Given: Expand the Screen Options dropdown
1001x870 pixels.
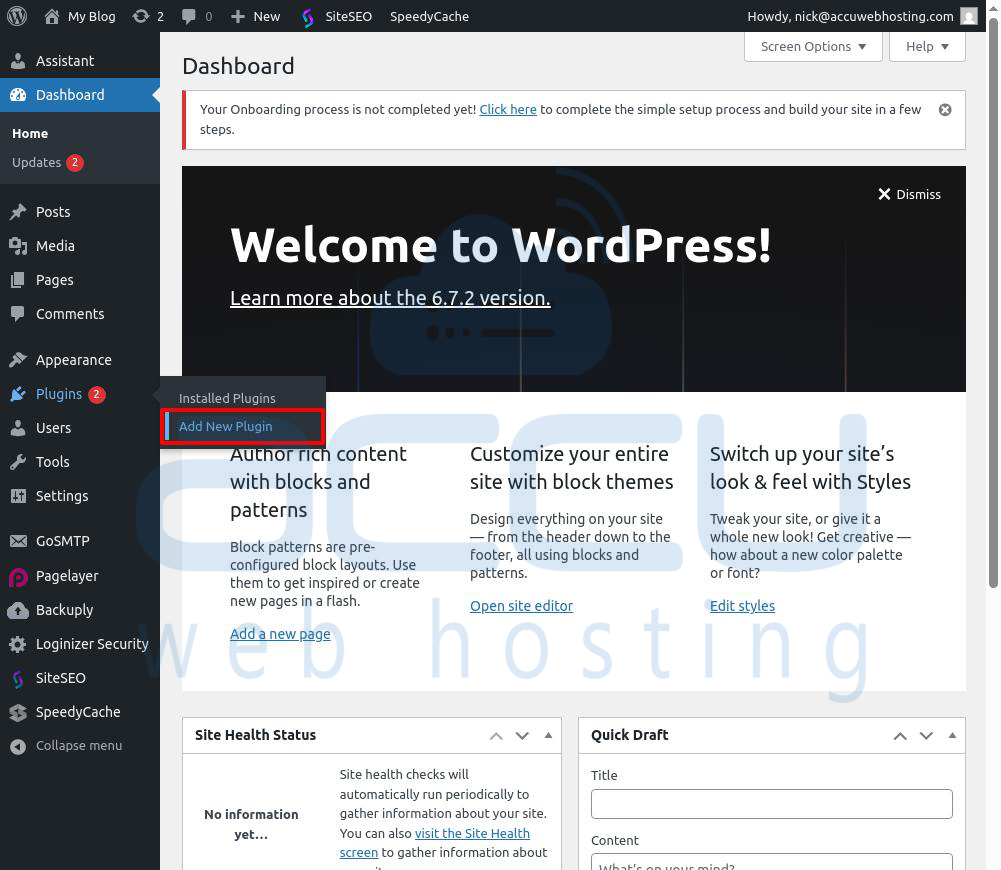Looking at the screenshot, I should pos(813,47).
